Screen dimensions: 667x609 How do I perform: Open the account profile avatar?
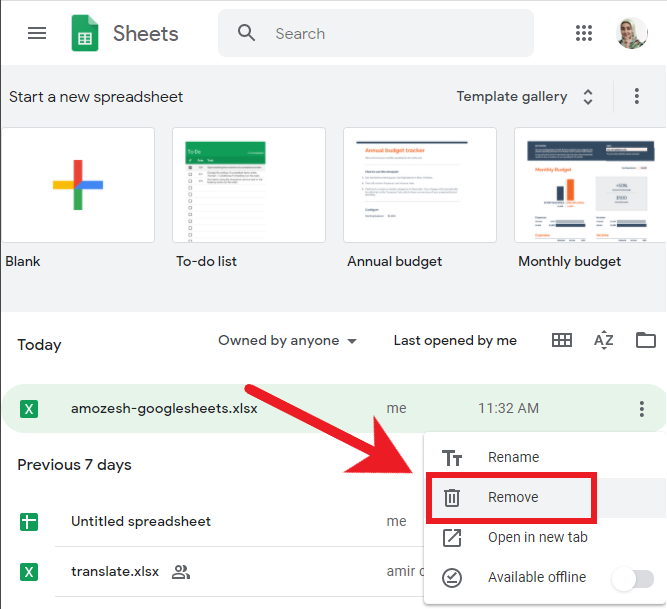pos(632,33)
